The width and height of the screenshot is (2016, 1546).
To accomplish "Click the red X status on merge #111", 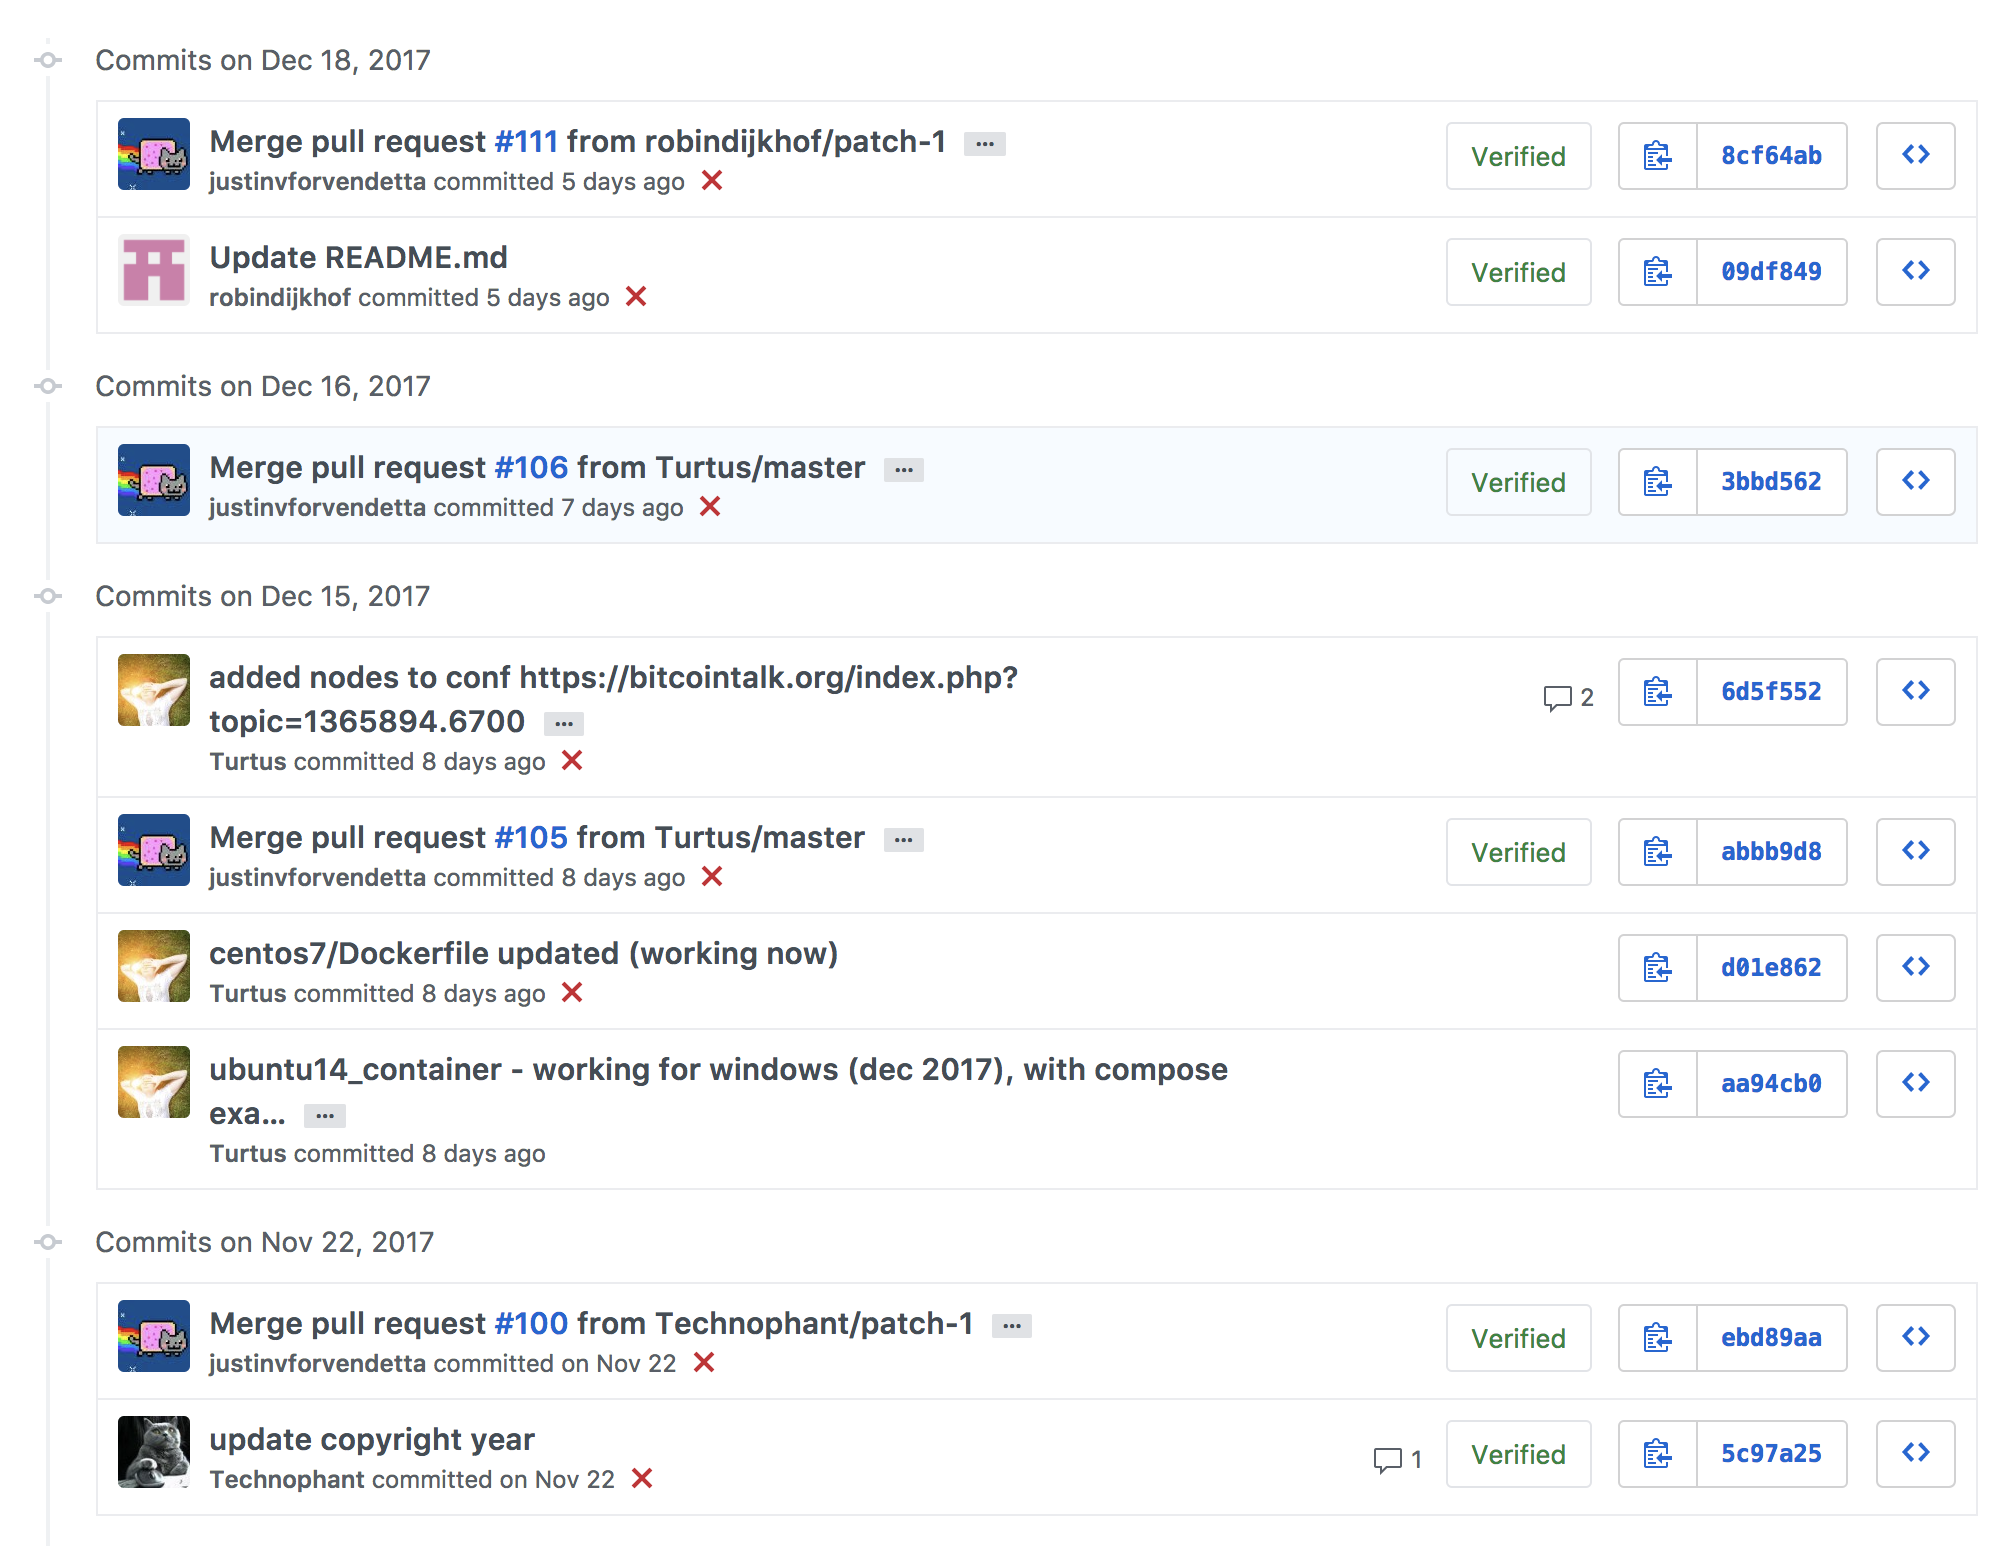I will [711, 181].
